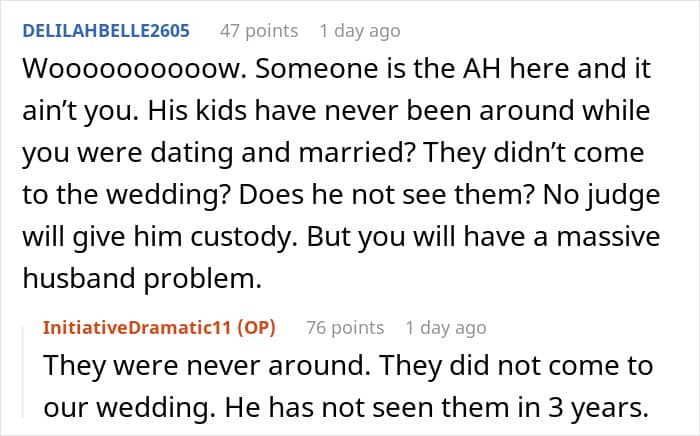Open timestamp link on InitiativeDramatic11's reply

(446, 327)
